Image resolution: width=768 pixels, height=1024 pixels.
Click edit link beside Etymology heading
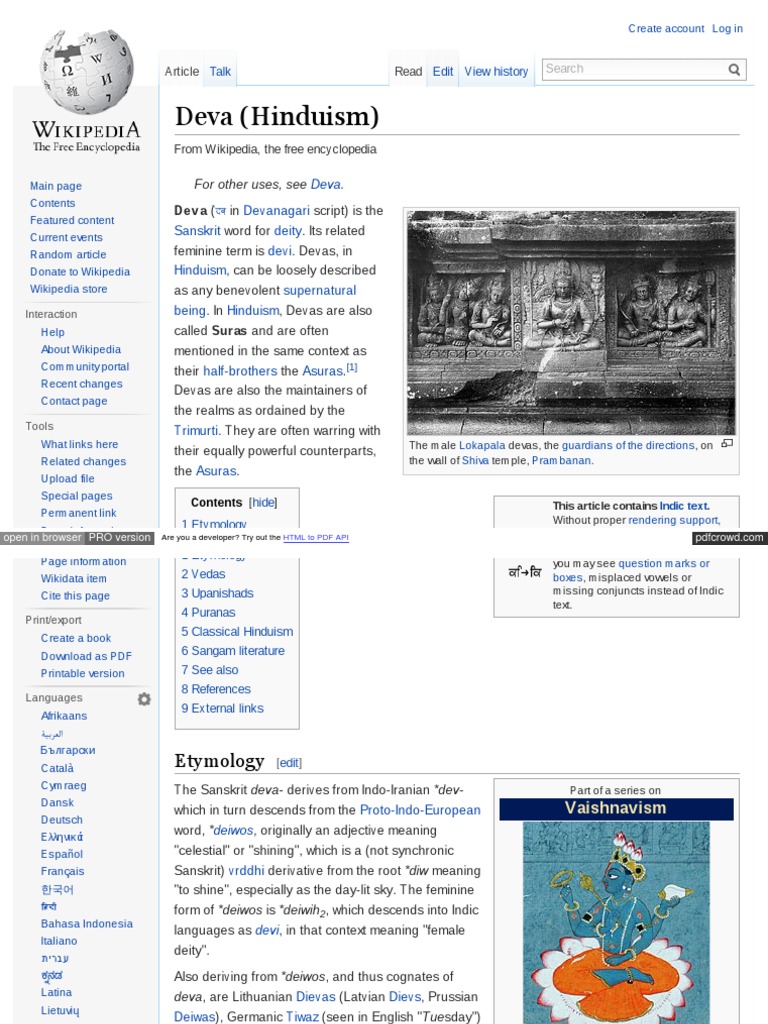289,763
